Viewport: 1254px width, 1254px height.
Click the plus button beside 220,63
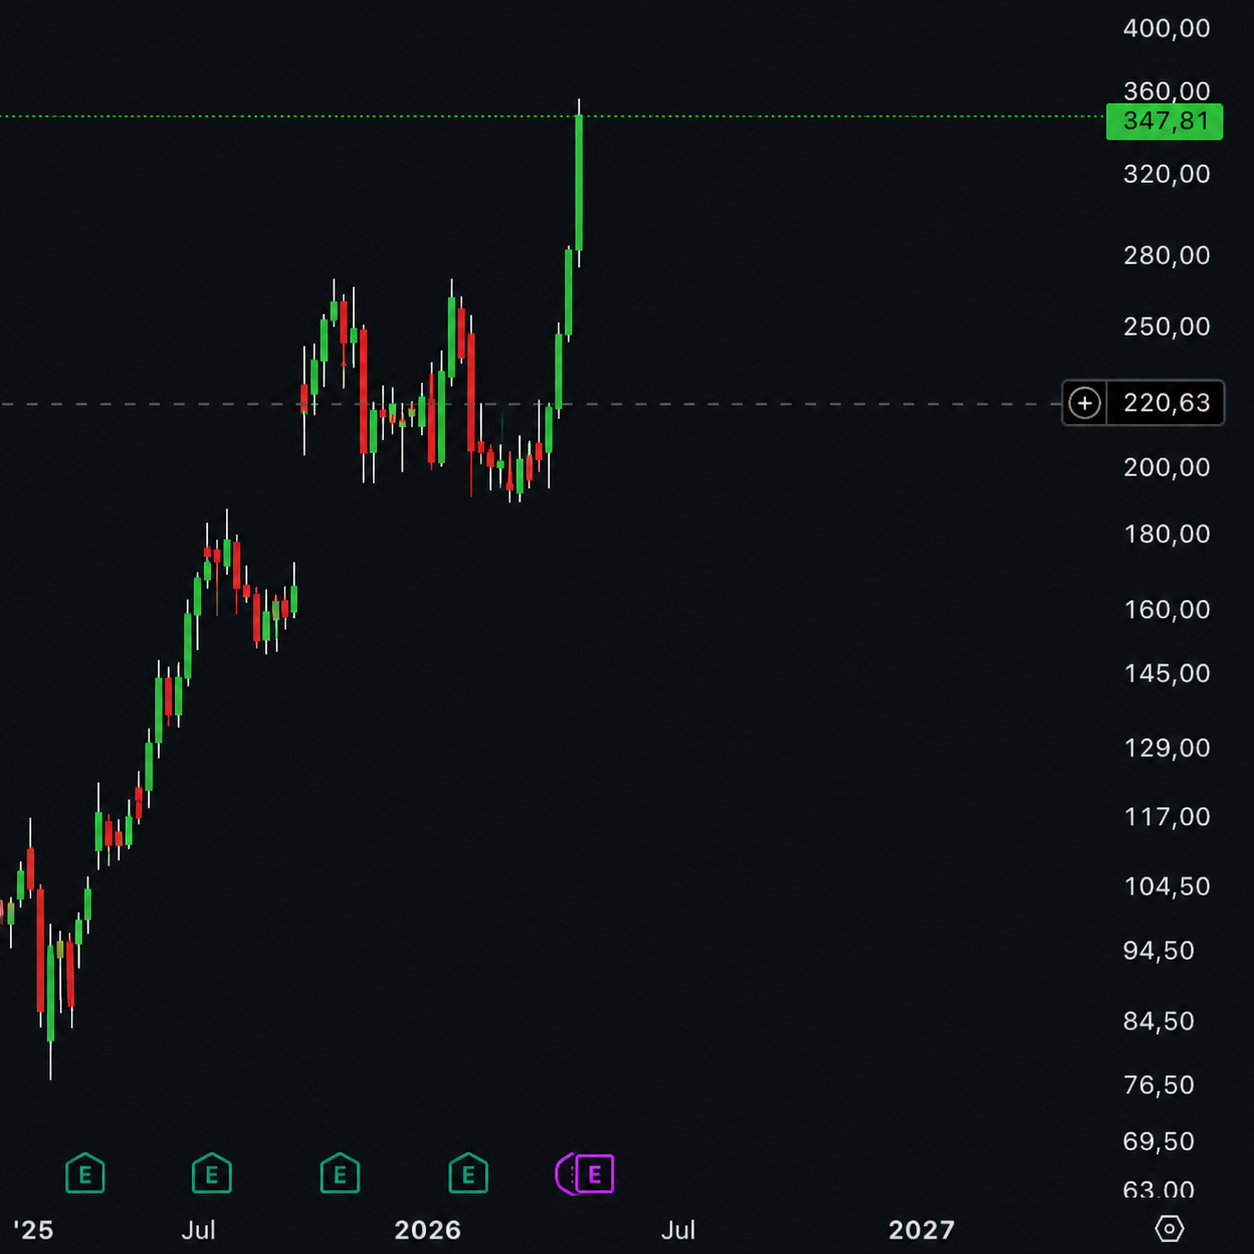1085,403
